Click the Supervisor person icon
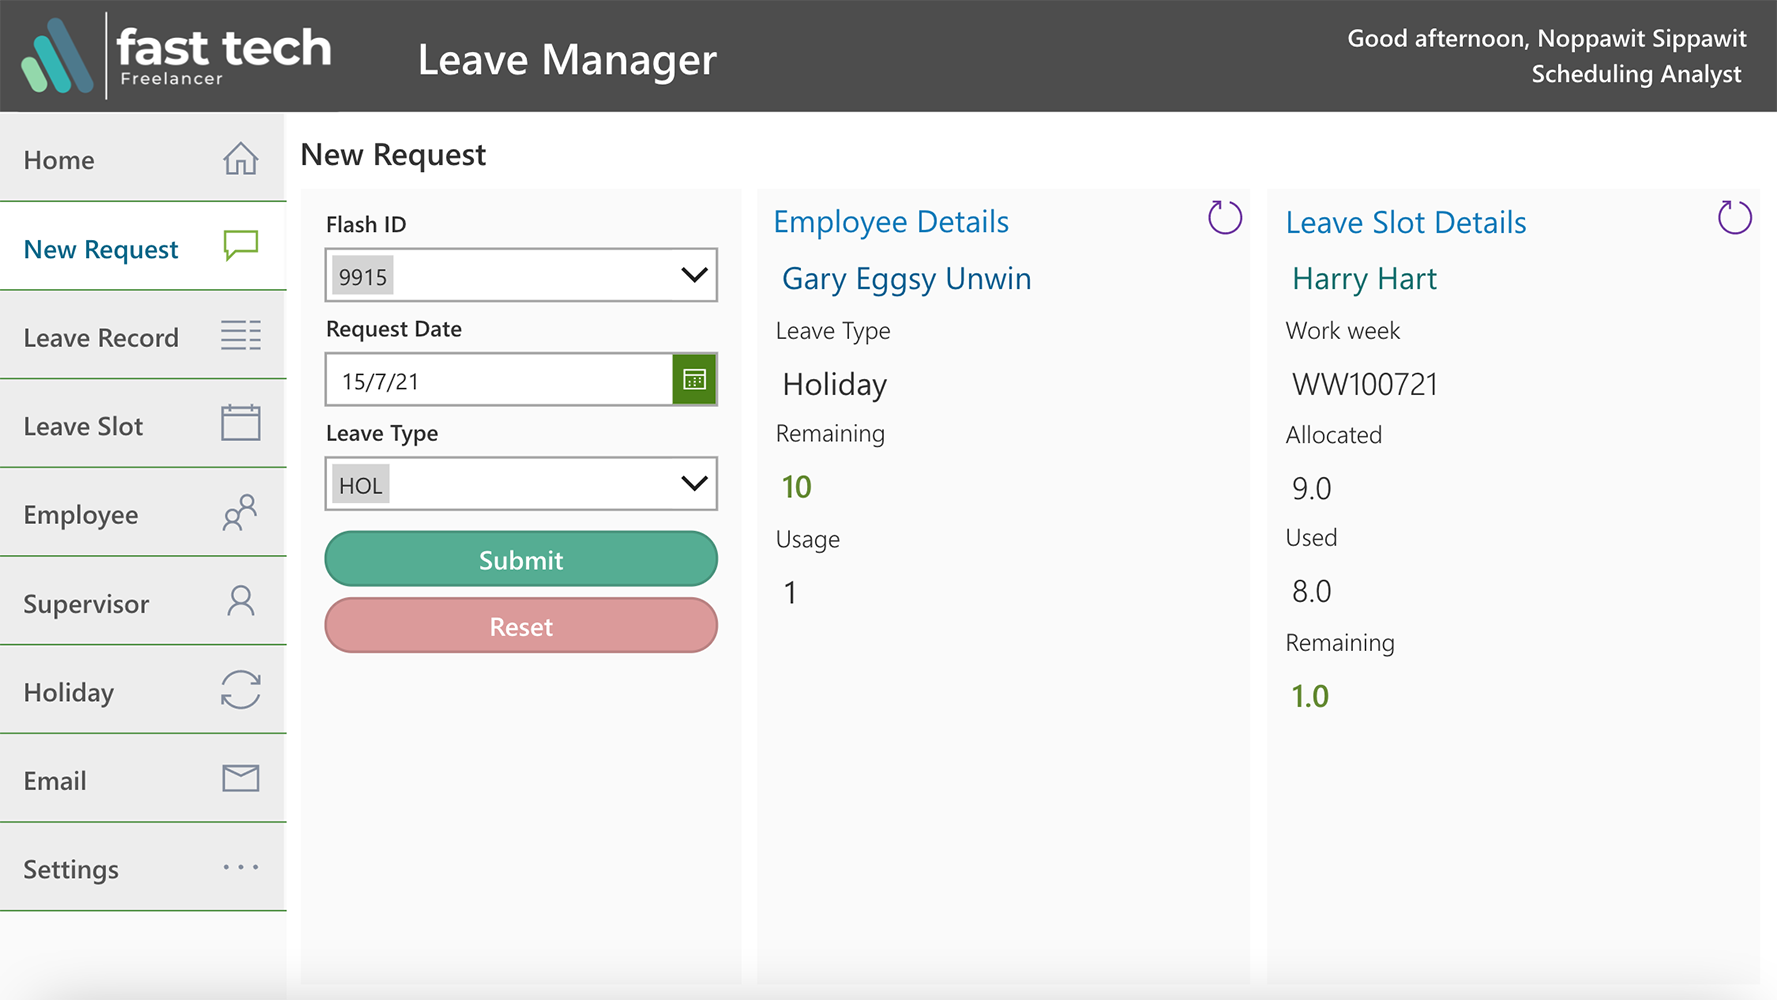This screenshot has width=1777, height=1000. click(240, 601)
